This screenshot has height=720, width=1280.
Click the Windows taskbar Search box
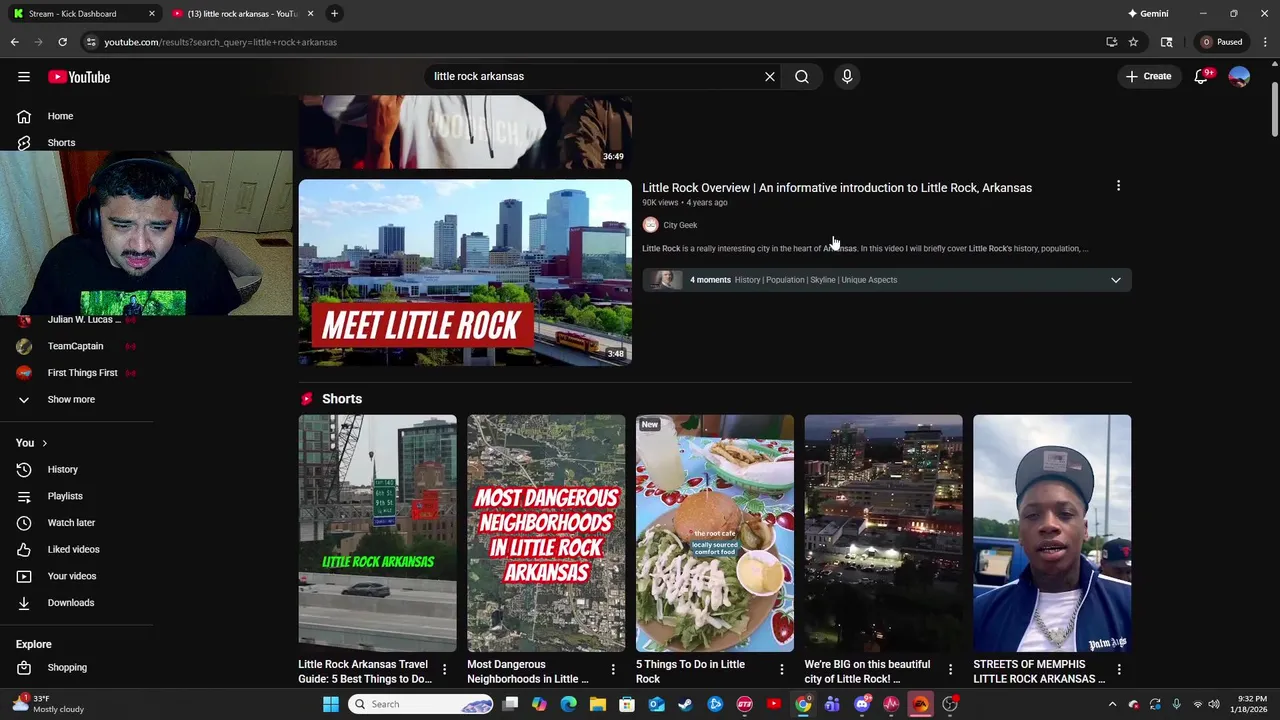(421, 704)
